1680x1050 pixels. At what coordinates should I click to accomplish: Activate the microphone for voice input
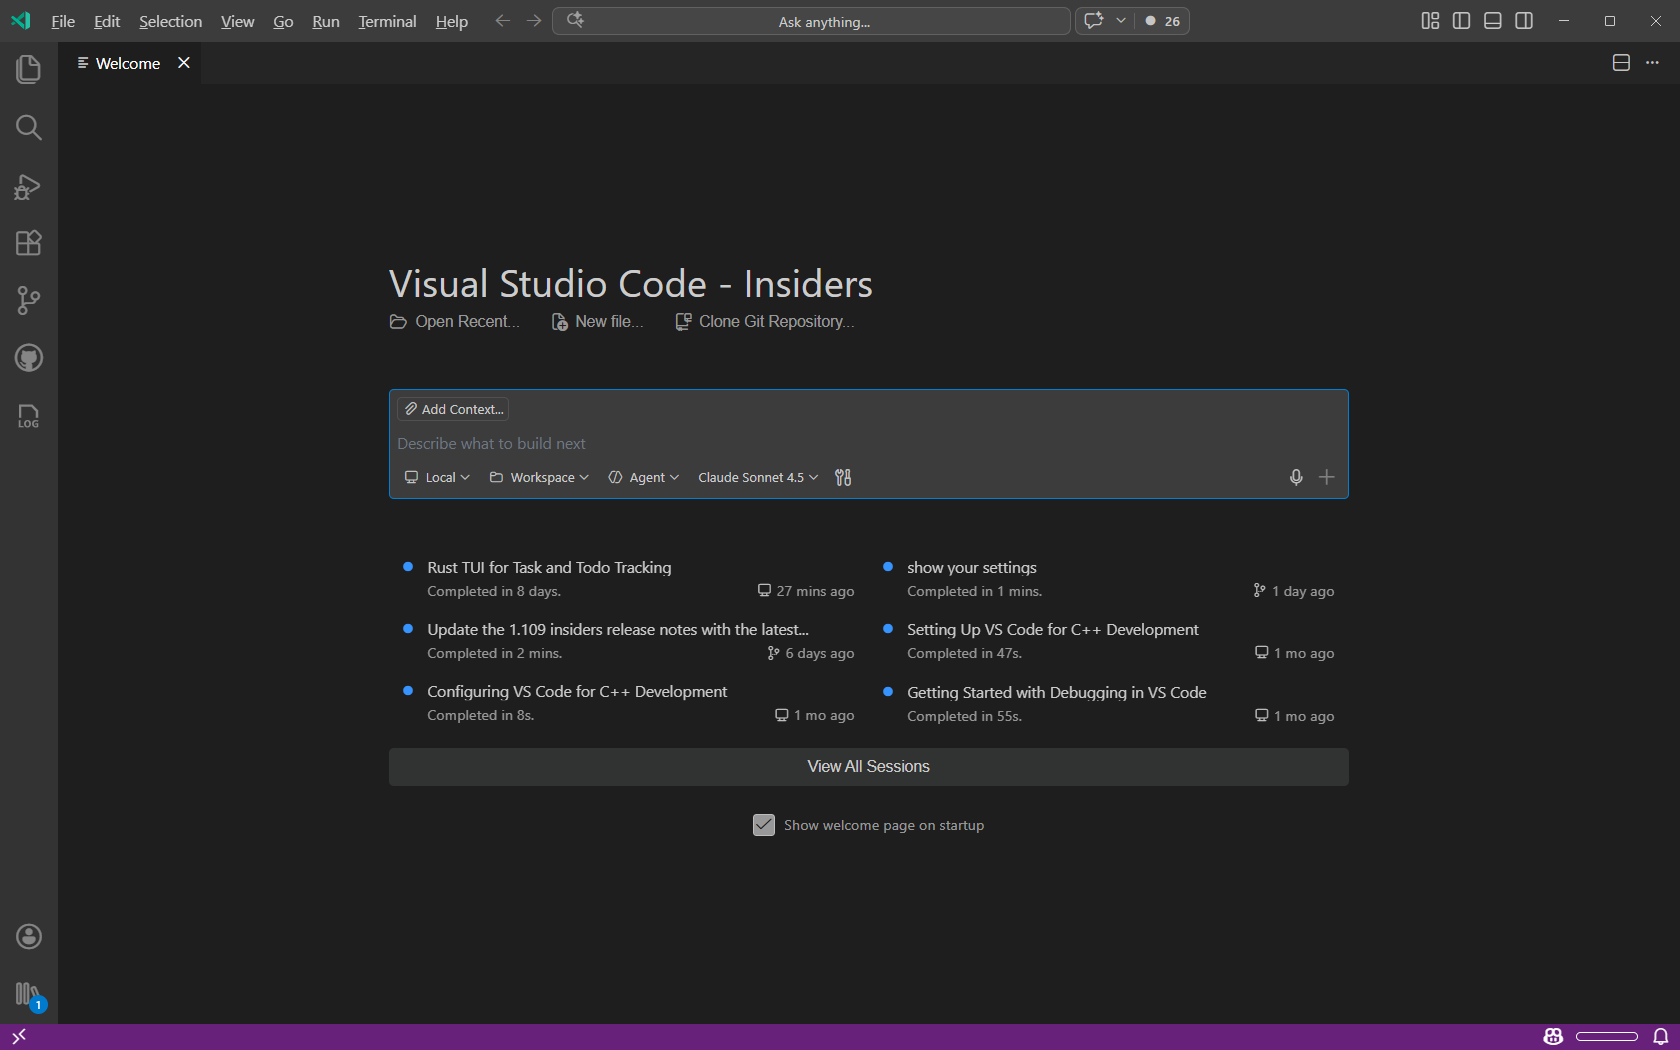point(1295,477)
